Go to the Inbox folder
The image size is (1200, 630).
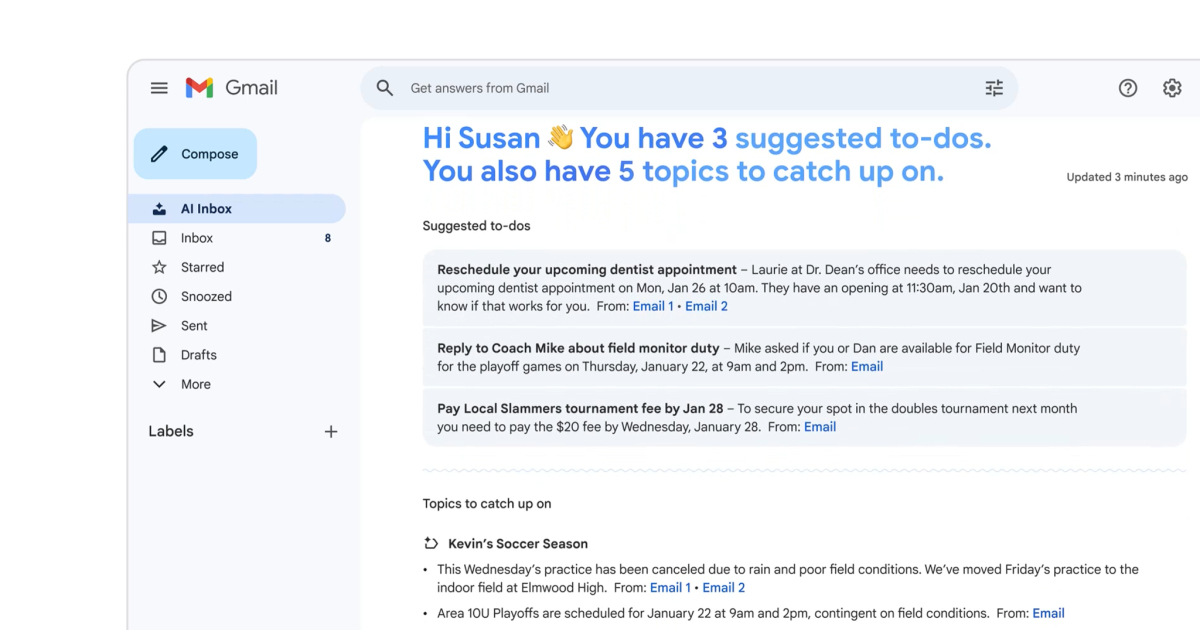pyautogui.click(x=197, y=238)
